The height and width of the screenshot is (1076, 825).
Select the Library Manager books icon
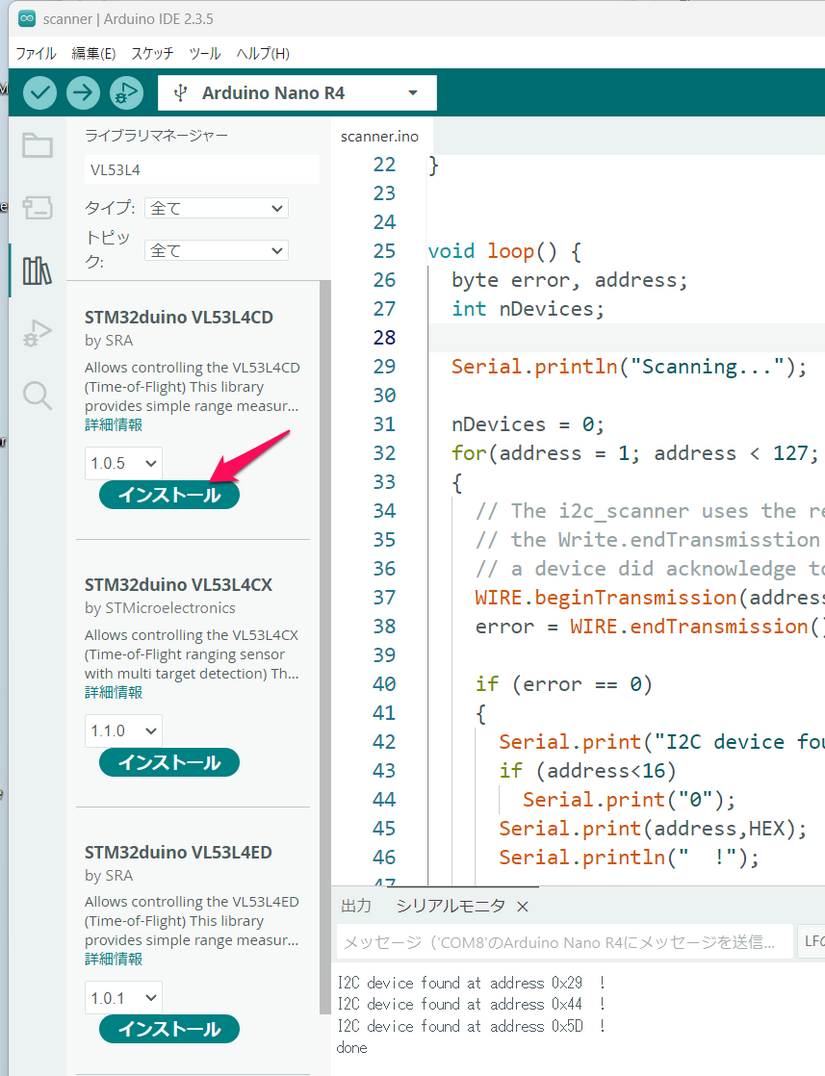coord(37,270)
